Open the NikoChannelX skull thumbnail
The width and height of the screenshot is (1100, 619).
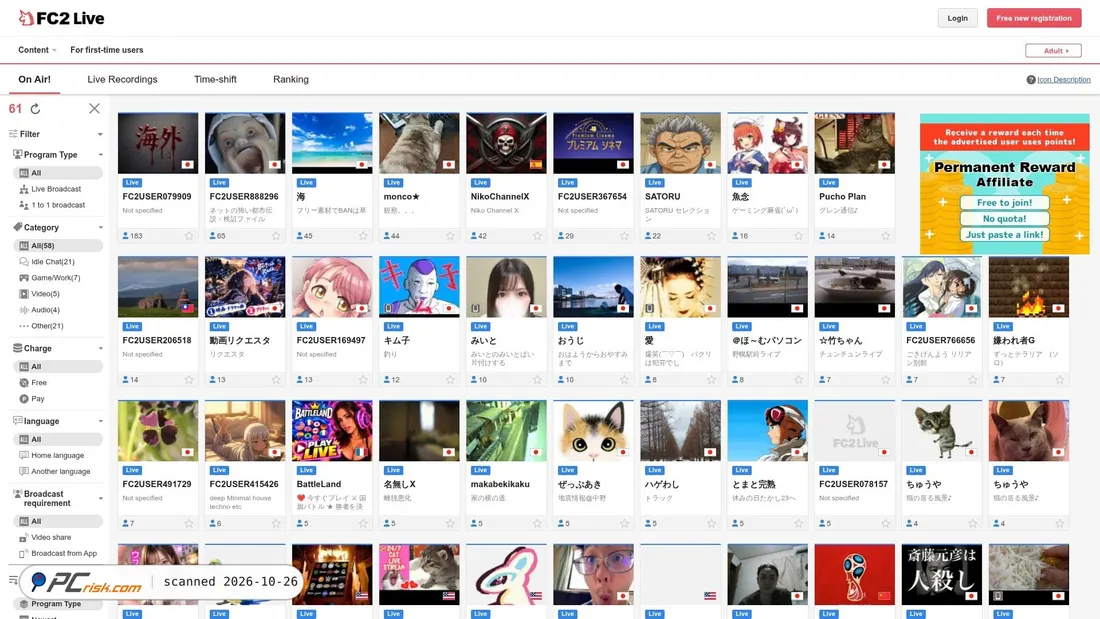(506, 143)
